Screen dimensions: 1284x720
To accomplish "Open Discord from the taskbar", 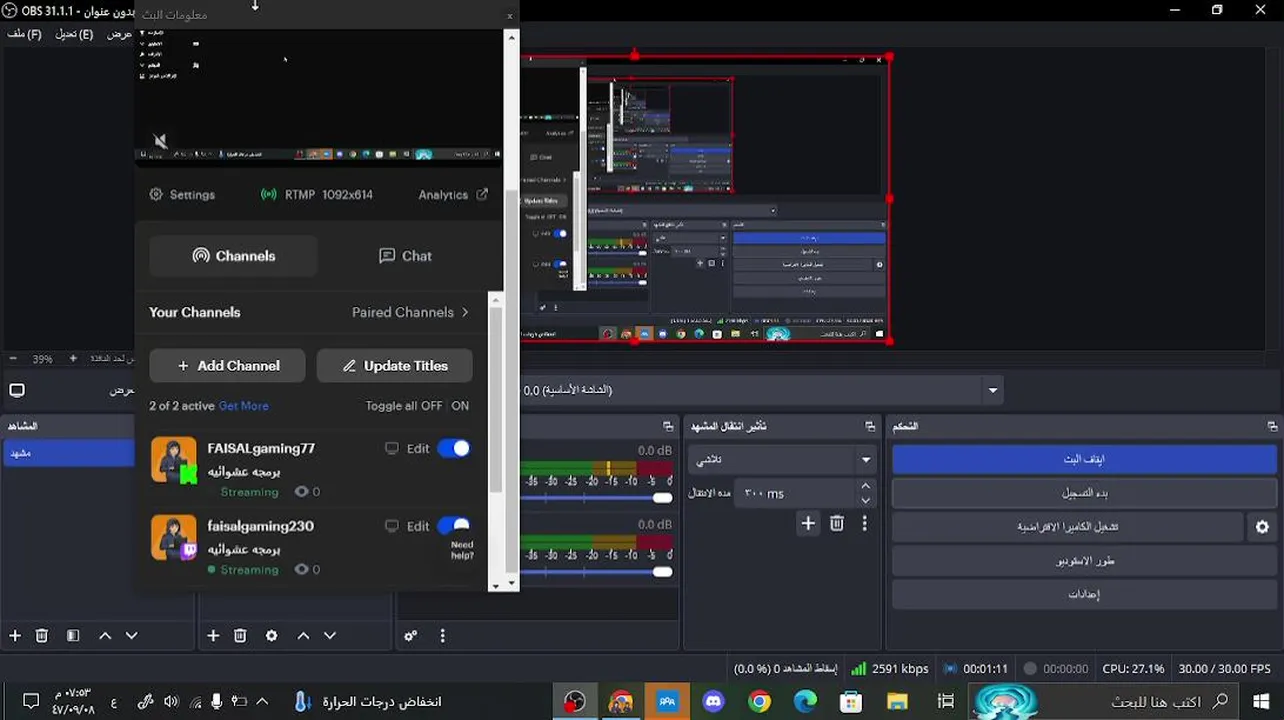I will pyautogui.click(x=713, y=701).
